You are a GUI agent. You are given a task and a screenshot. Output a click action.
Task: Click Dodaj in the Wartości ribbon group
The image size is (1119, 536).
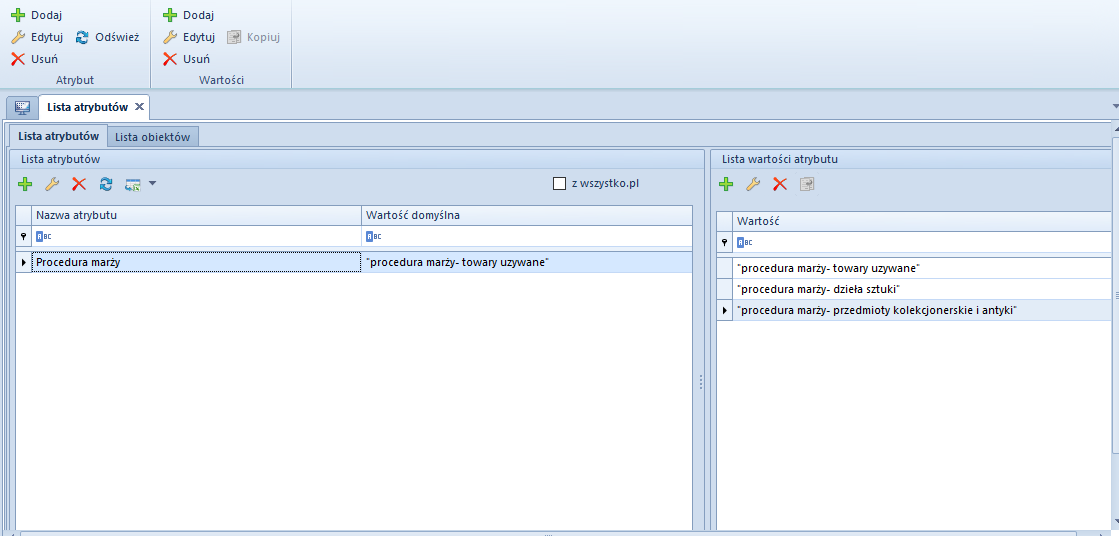click(x=188, y=15)
